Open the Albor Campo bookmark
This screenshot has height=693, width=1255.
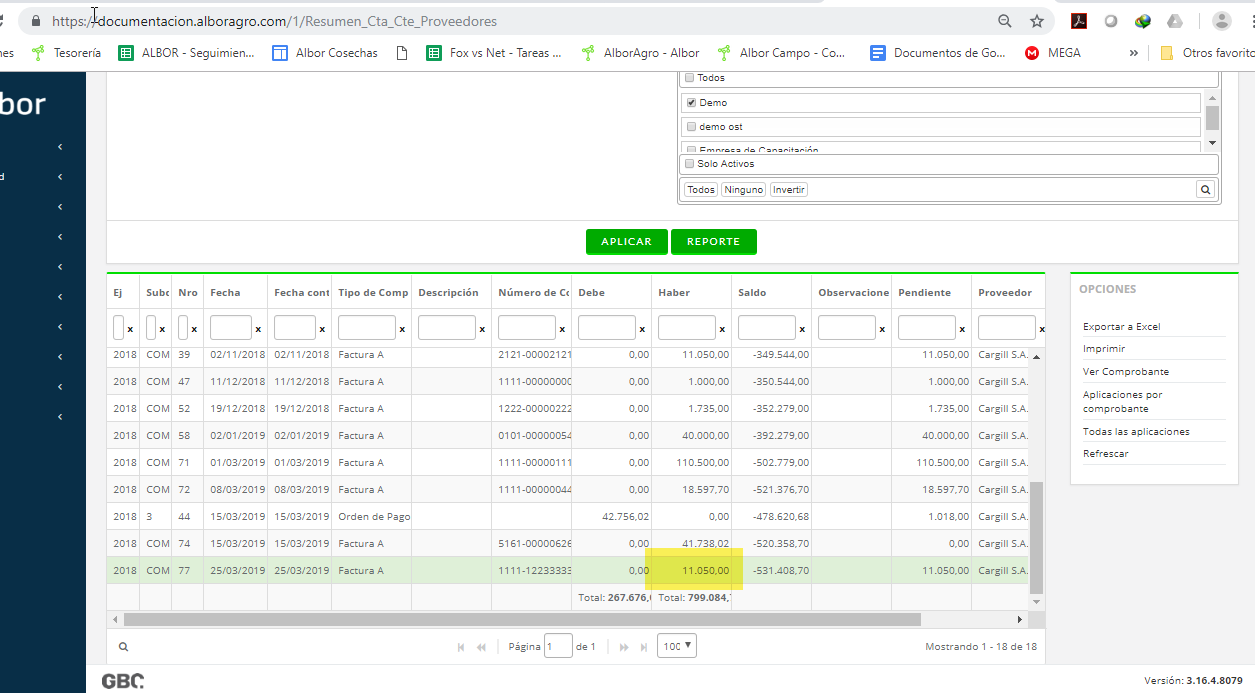(x=781, y=53)
